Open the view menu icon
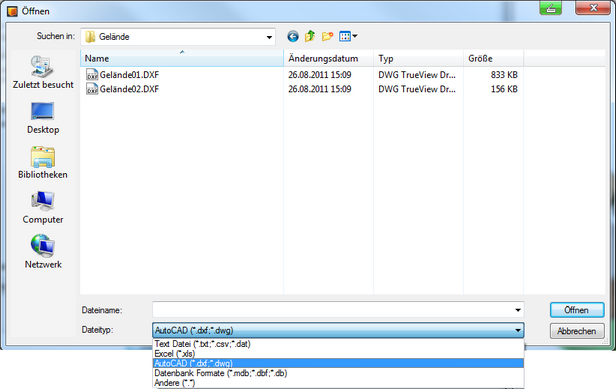The image size is (616, 389). (348, 37)
